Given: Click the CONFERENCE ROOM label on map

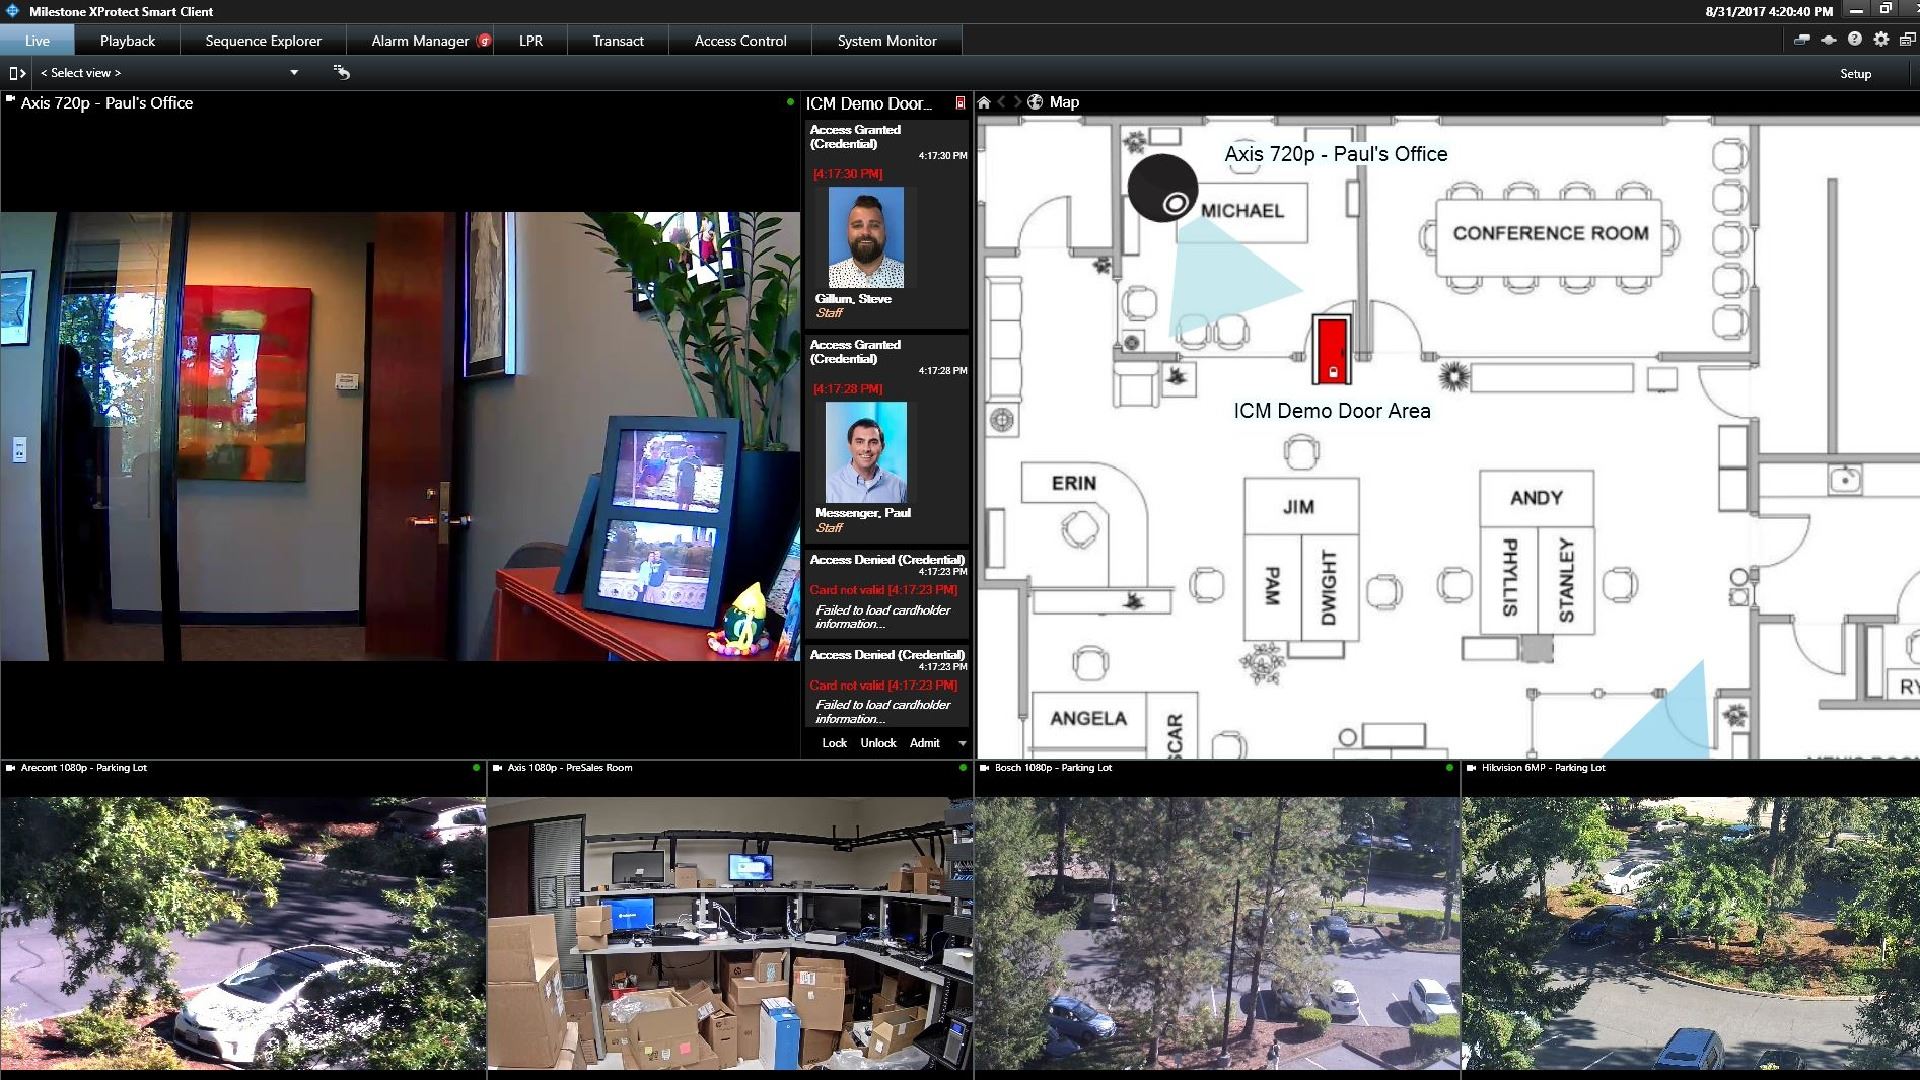Looking at the screenshot, I should (x=1550, y=233).
